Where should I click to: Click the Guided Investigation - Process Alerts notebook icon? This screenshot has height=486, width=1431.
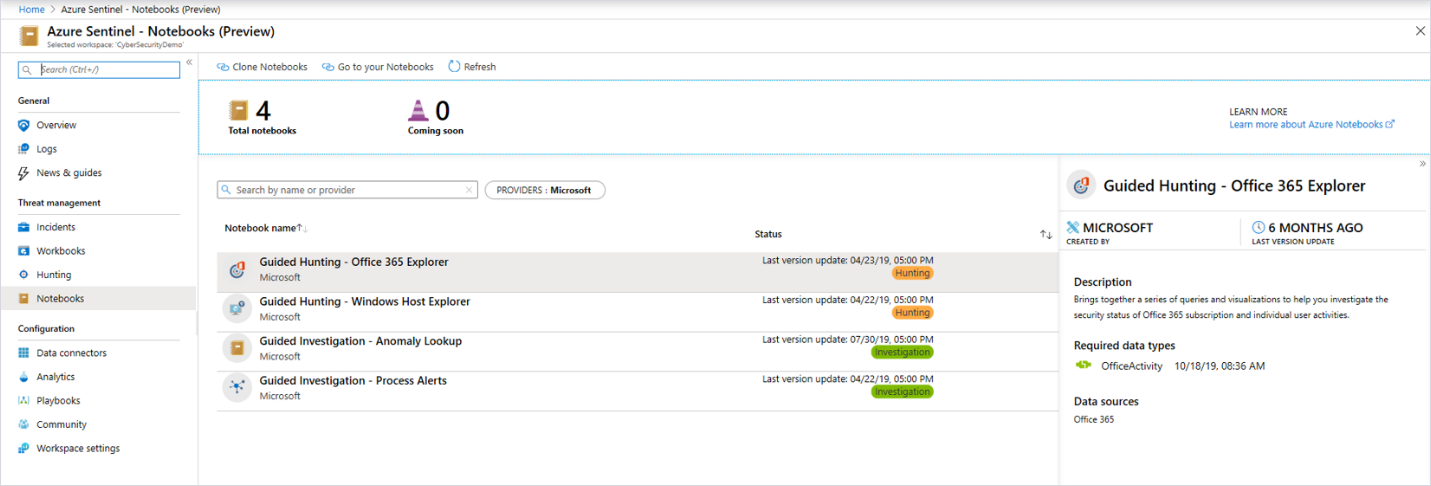click(237, 387)
